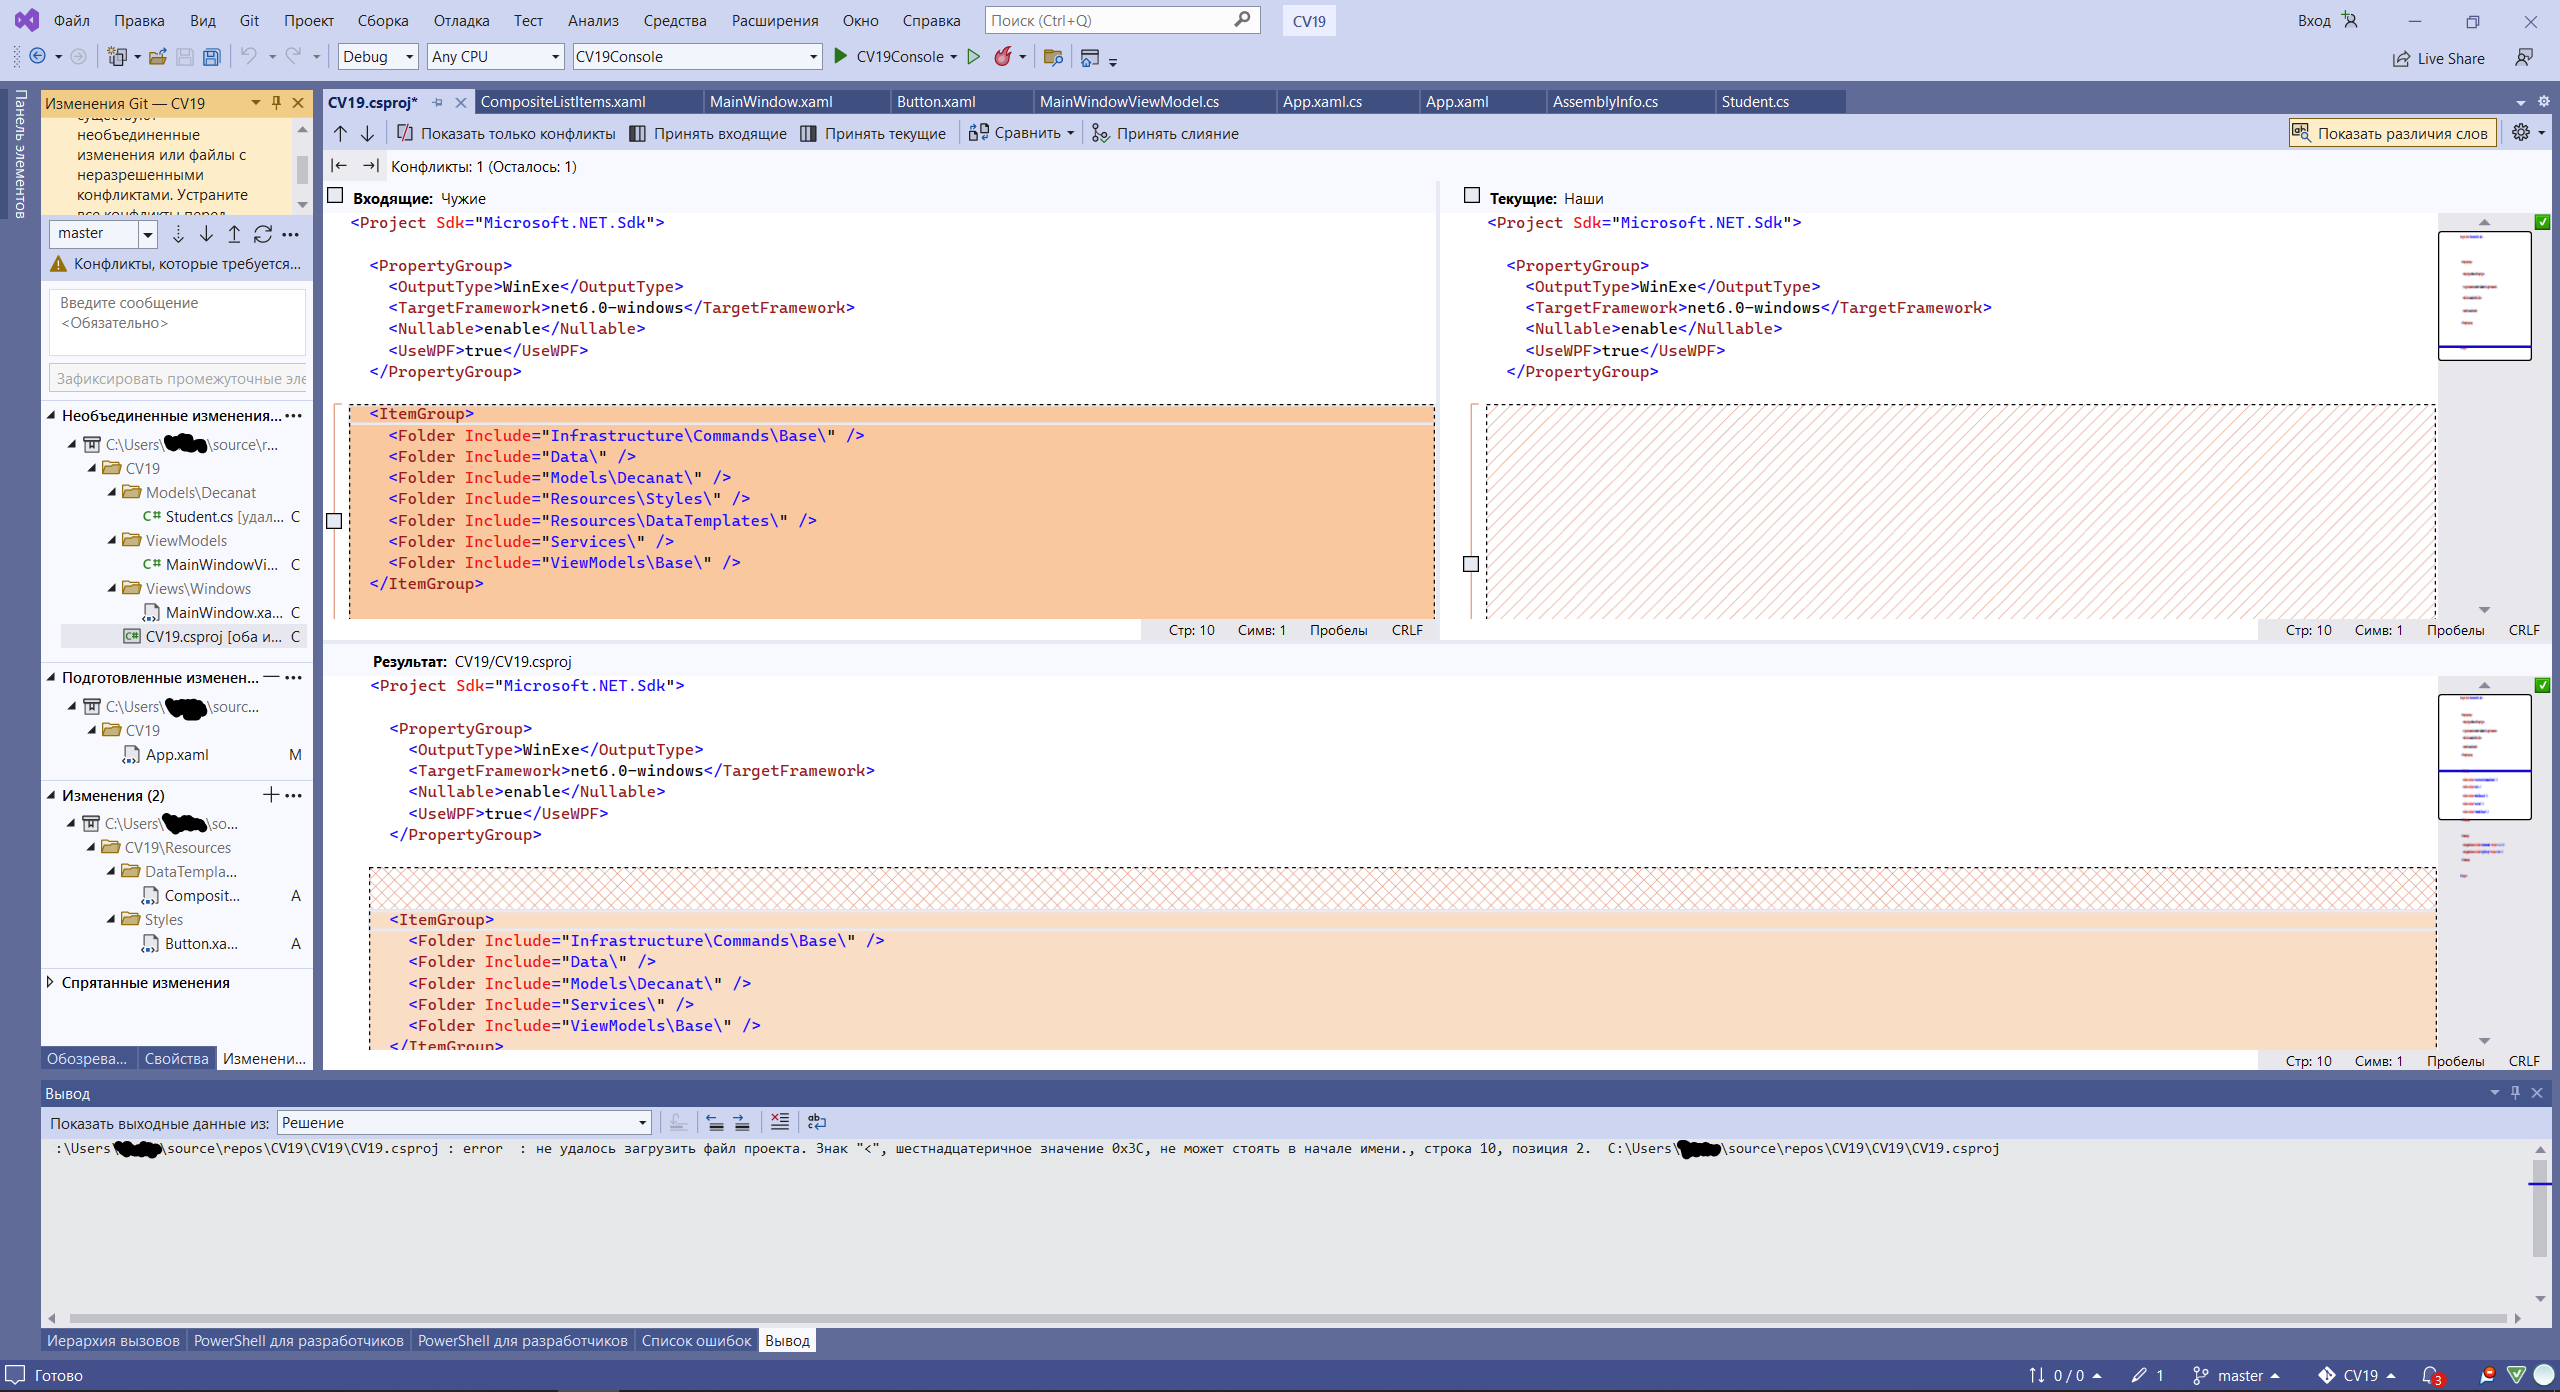Viewport: 2560px width, 1392px height.
Task: Click the Git fetch icon in changes panel
Action: [x=178, y=234]
